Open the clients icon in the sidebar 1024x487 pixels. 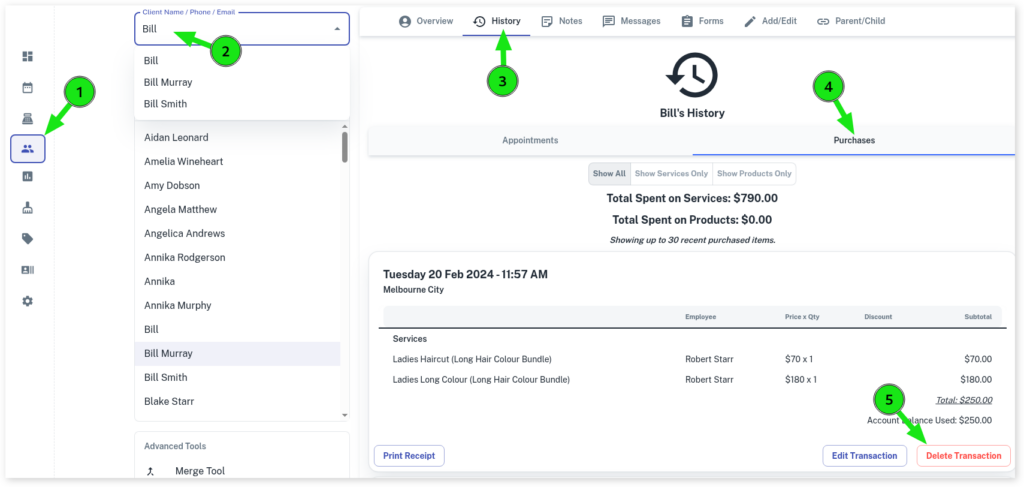tap(28, 148)
